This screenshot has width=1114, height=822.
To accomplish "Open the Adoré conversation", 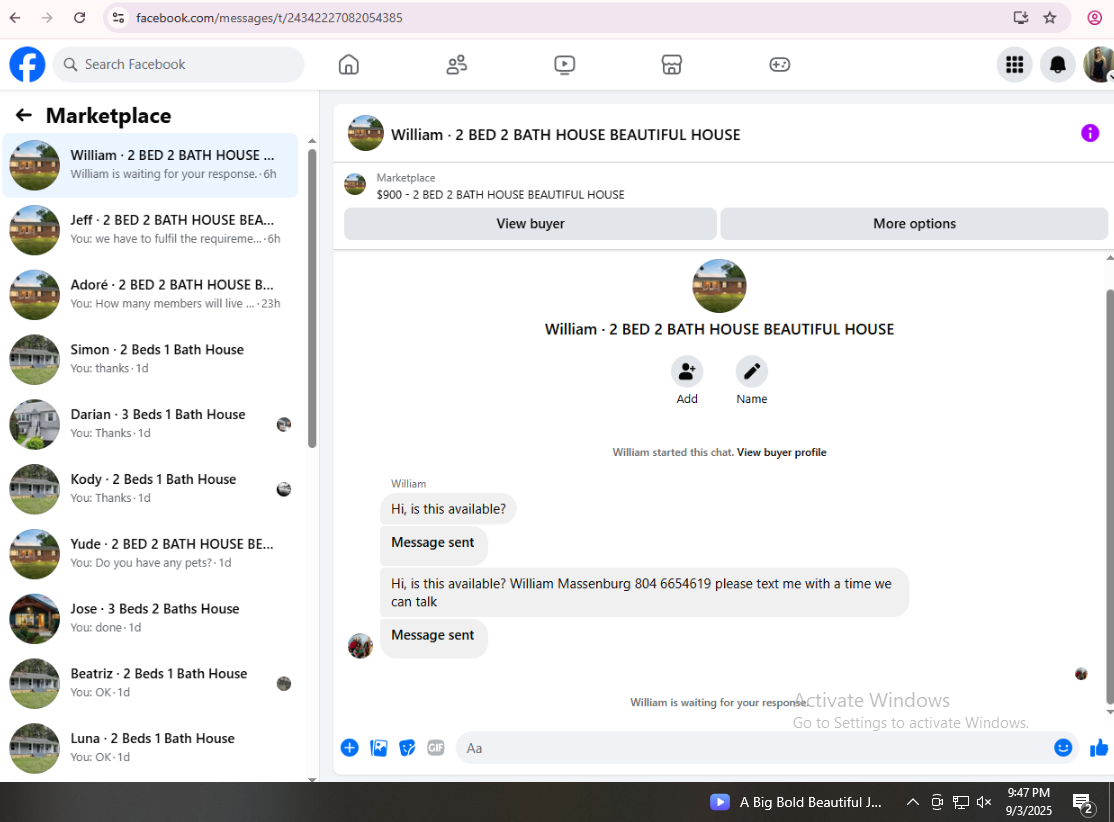I will click(x=151, y=294).
